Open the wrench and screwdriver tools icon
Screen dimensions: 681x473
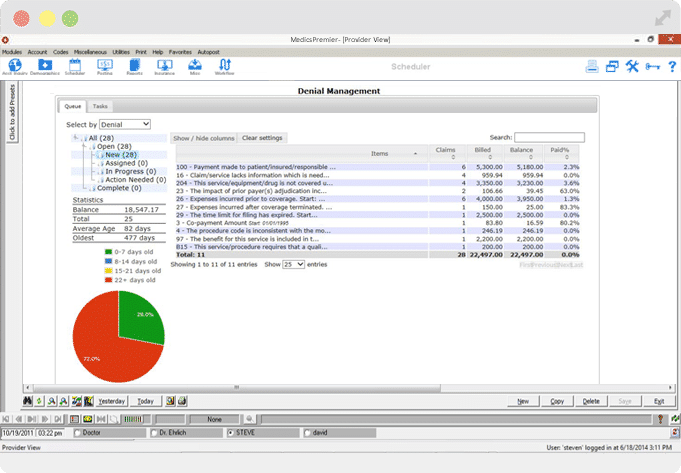pos(632,66)
